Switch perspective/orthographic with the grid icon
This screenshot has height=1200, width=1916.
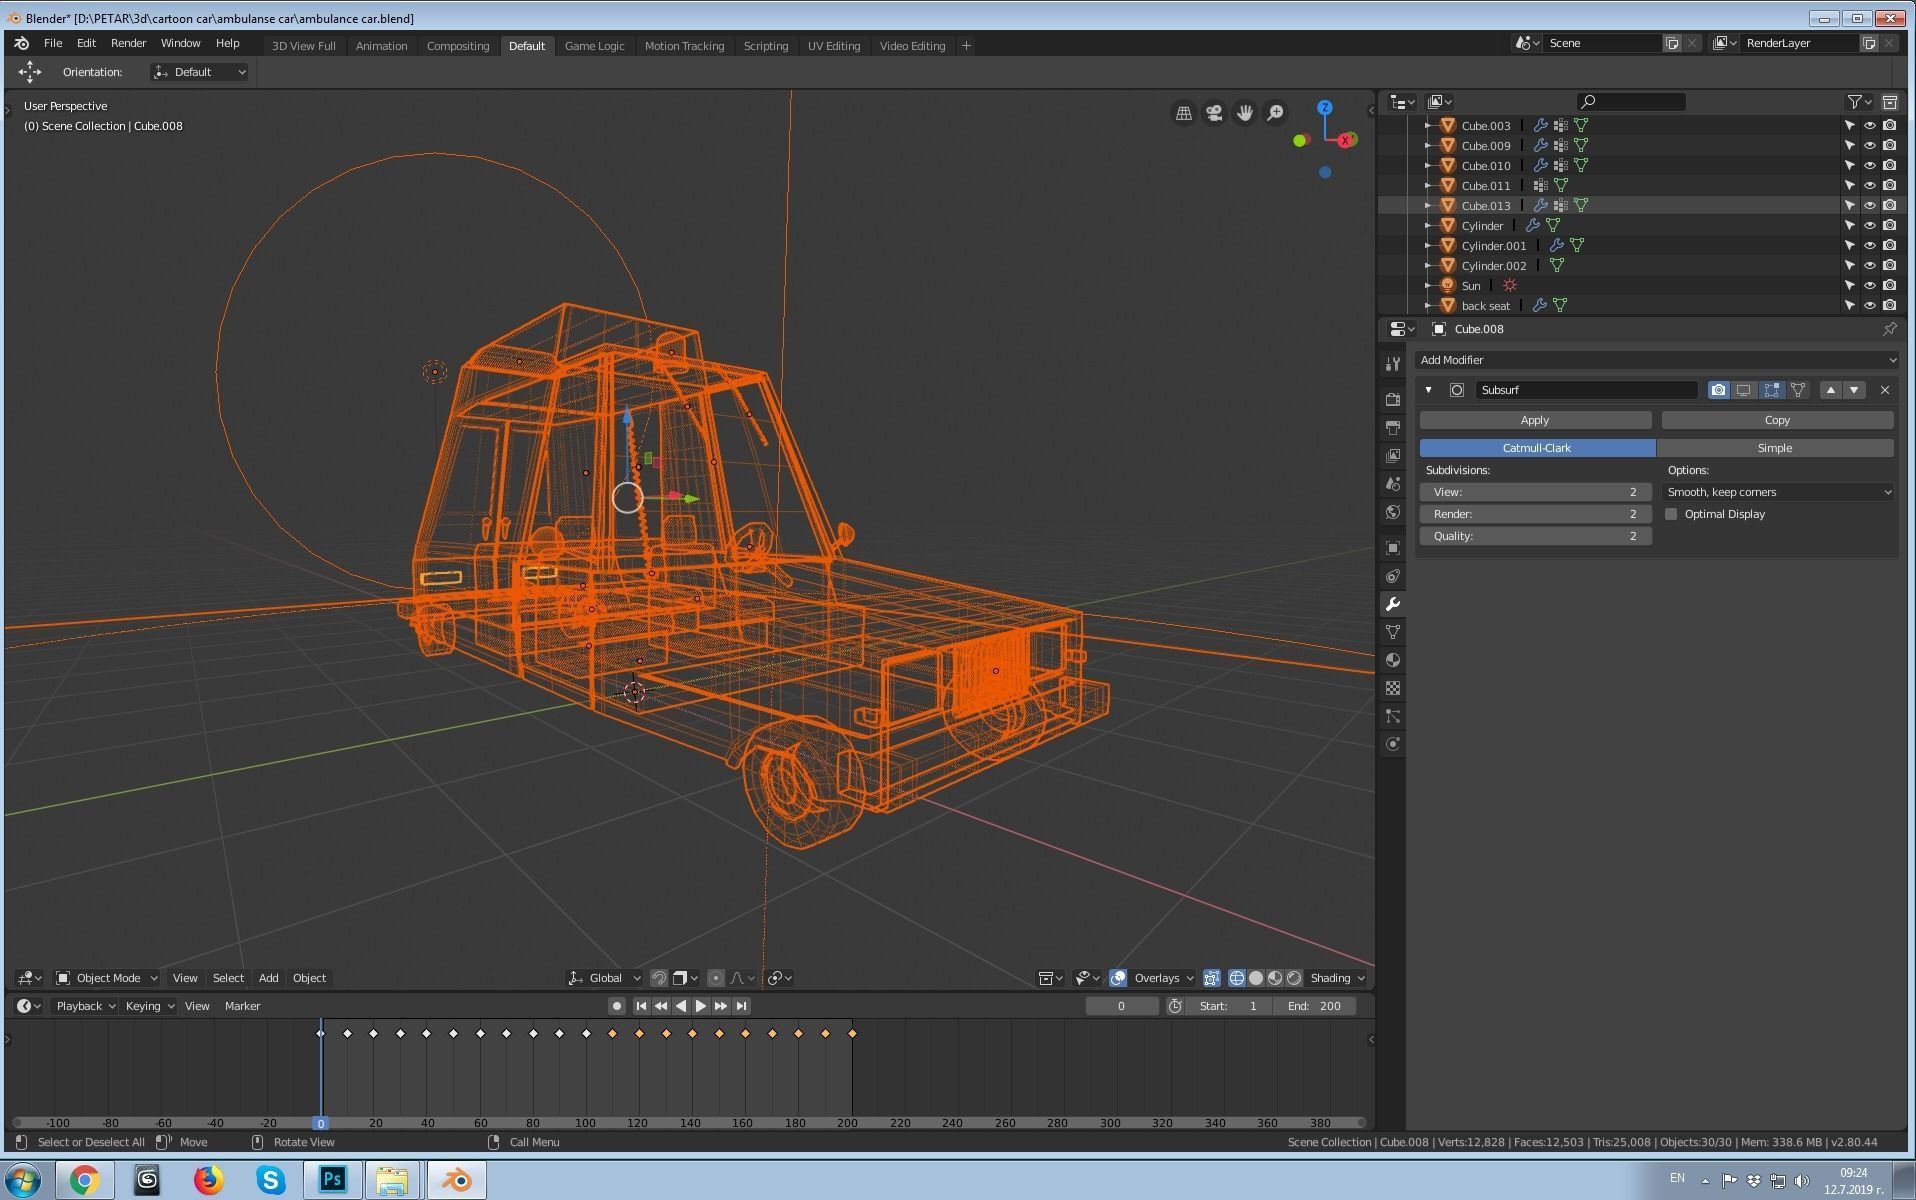(1183, 113)
